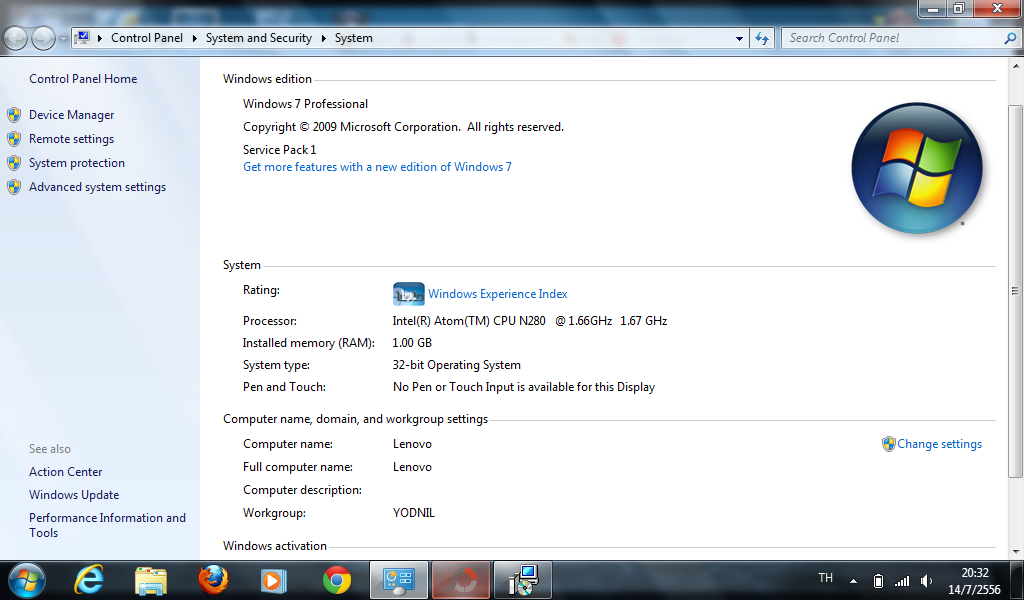Launch Internet Explorer from taskbar
The image size is (1024, 600).
[x=89, y=580]
